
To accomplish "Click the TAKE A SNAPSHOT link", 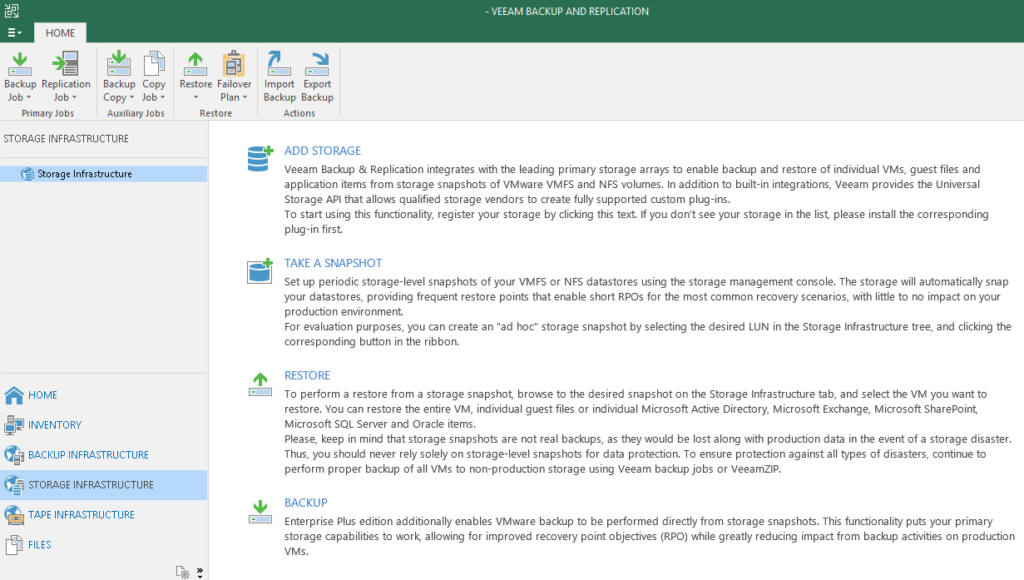I will click(x=333, y=263).
